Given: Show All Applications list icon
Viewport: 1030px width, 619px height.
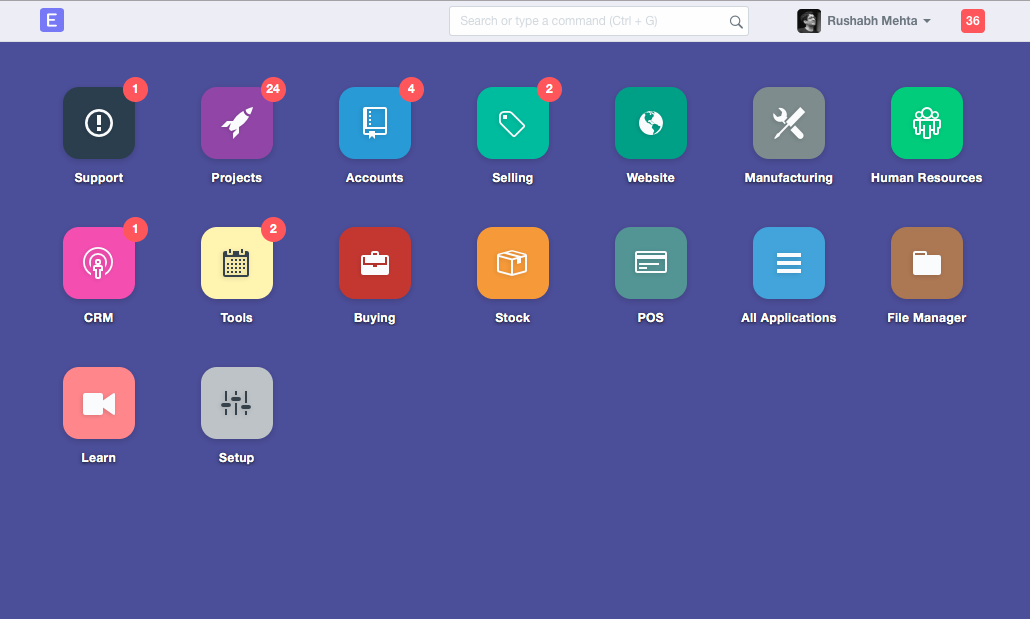Looking at the screenshot, I should [789, 263].
